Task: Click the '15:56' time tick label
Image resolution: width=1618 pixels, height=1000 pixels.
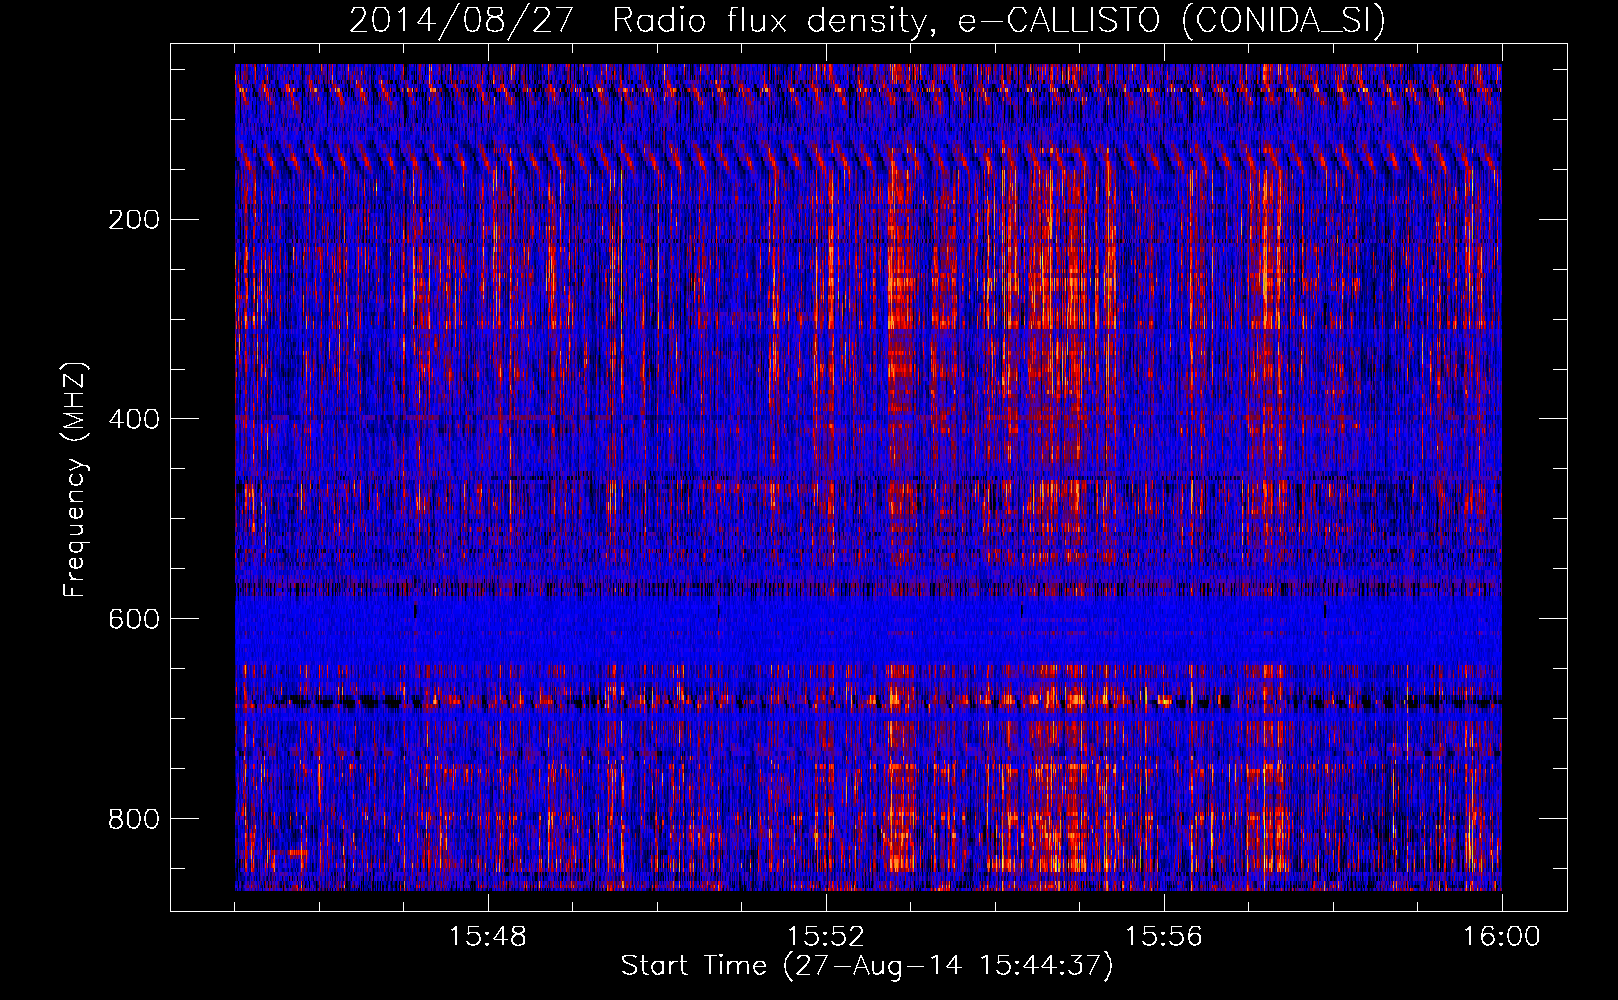Action: pyautogui.click(x=1164, y=937)
